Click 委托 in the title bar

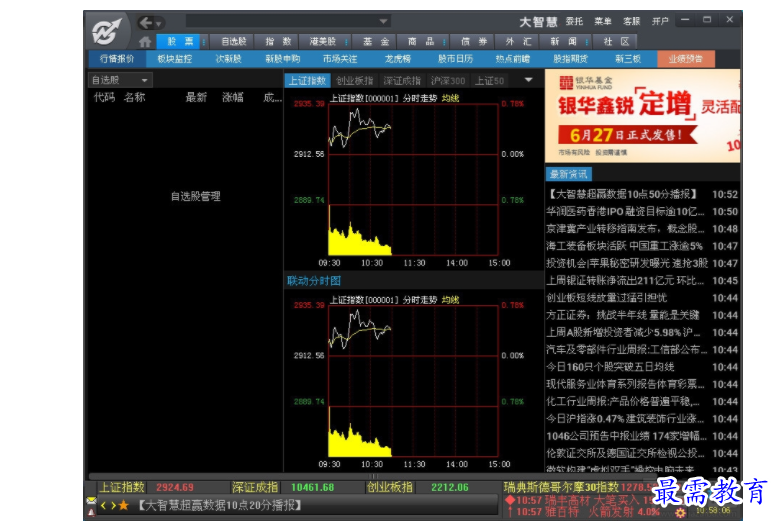tap(574, 21)
